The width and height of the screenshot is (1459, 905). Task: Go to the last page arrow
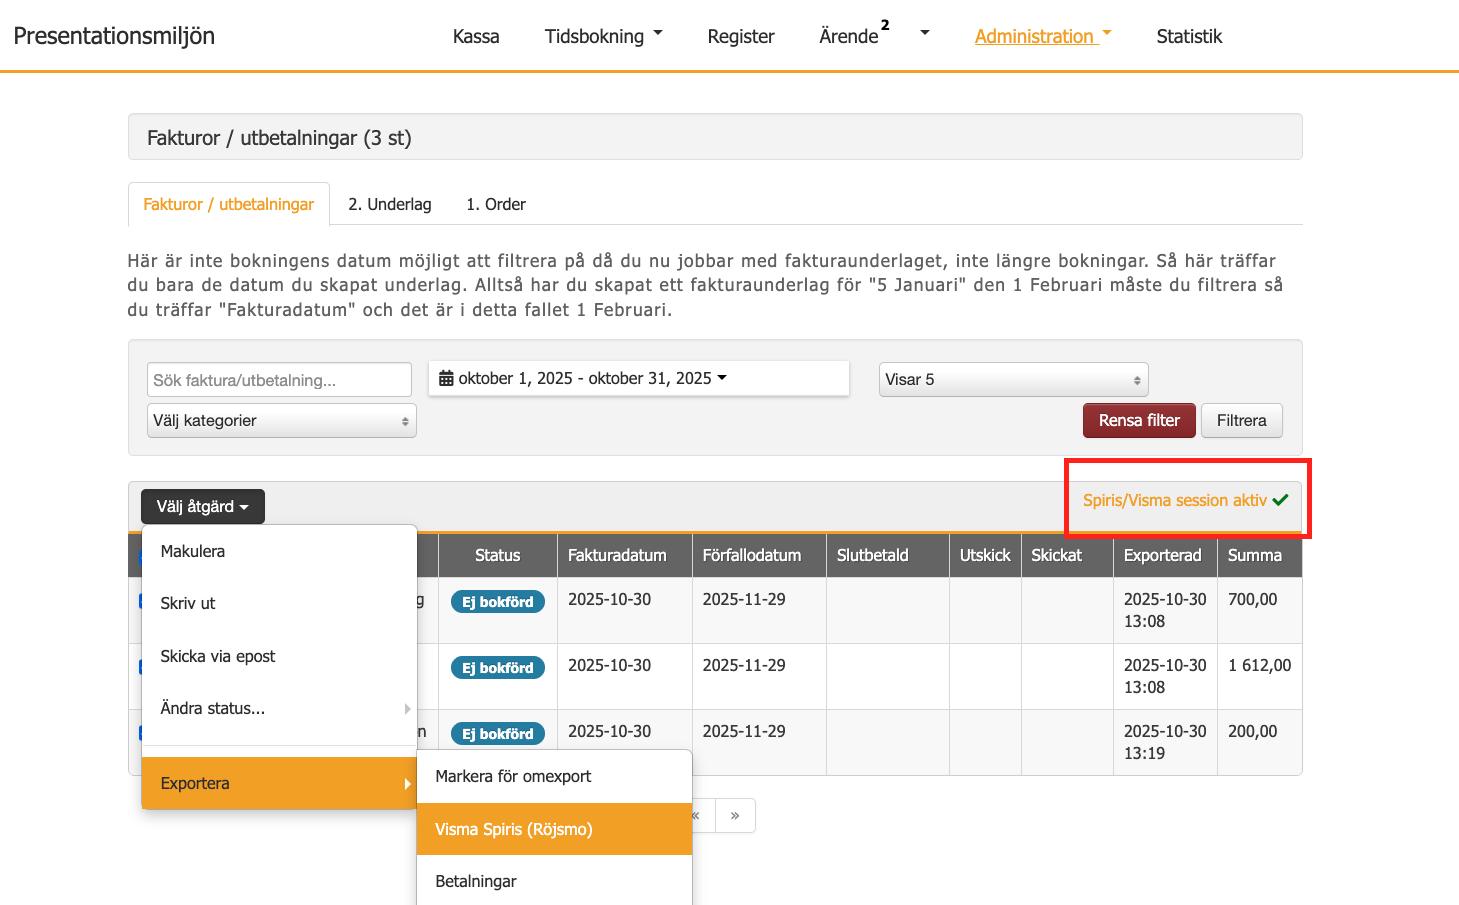[x=735, y=816]
